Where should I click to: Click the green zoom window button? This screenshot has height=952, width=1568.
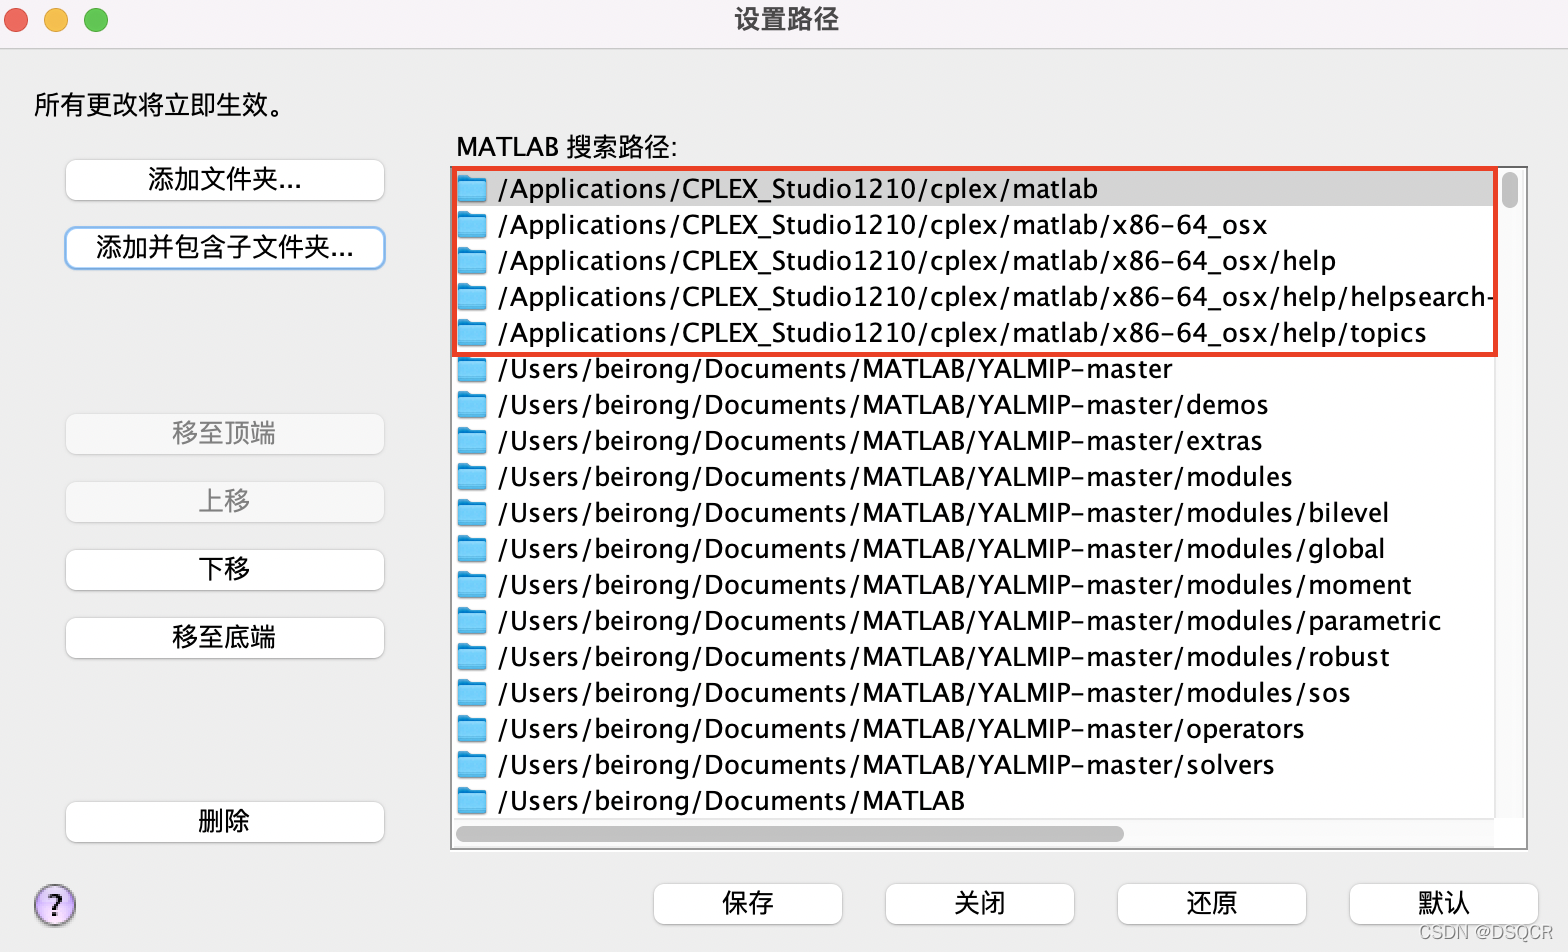click(x=96, y=20)
